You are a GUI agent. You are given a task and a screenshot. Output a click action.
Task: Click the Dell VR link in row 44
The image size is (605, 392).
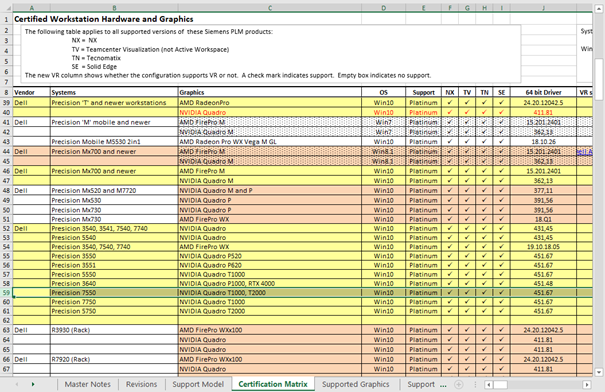click(x=585, y=152)
